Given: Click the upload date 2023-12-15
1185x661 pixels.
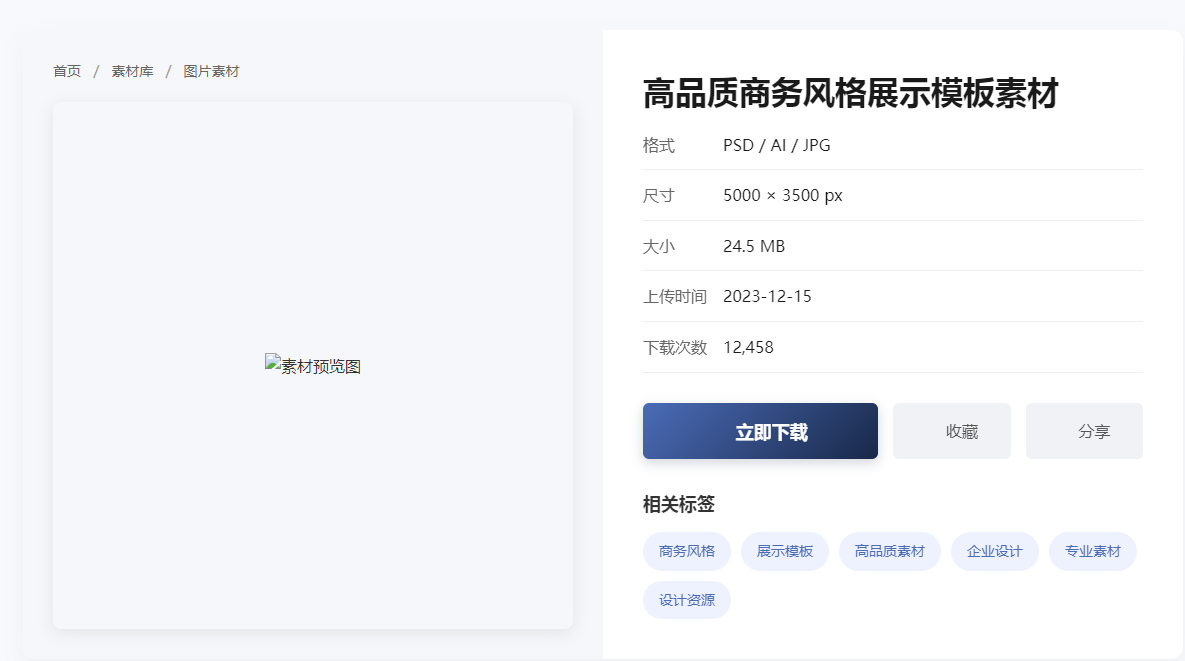Looking at the screenshot, I should (x=767, y=296).
